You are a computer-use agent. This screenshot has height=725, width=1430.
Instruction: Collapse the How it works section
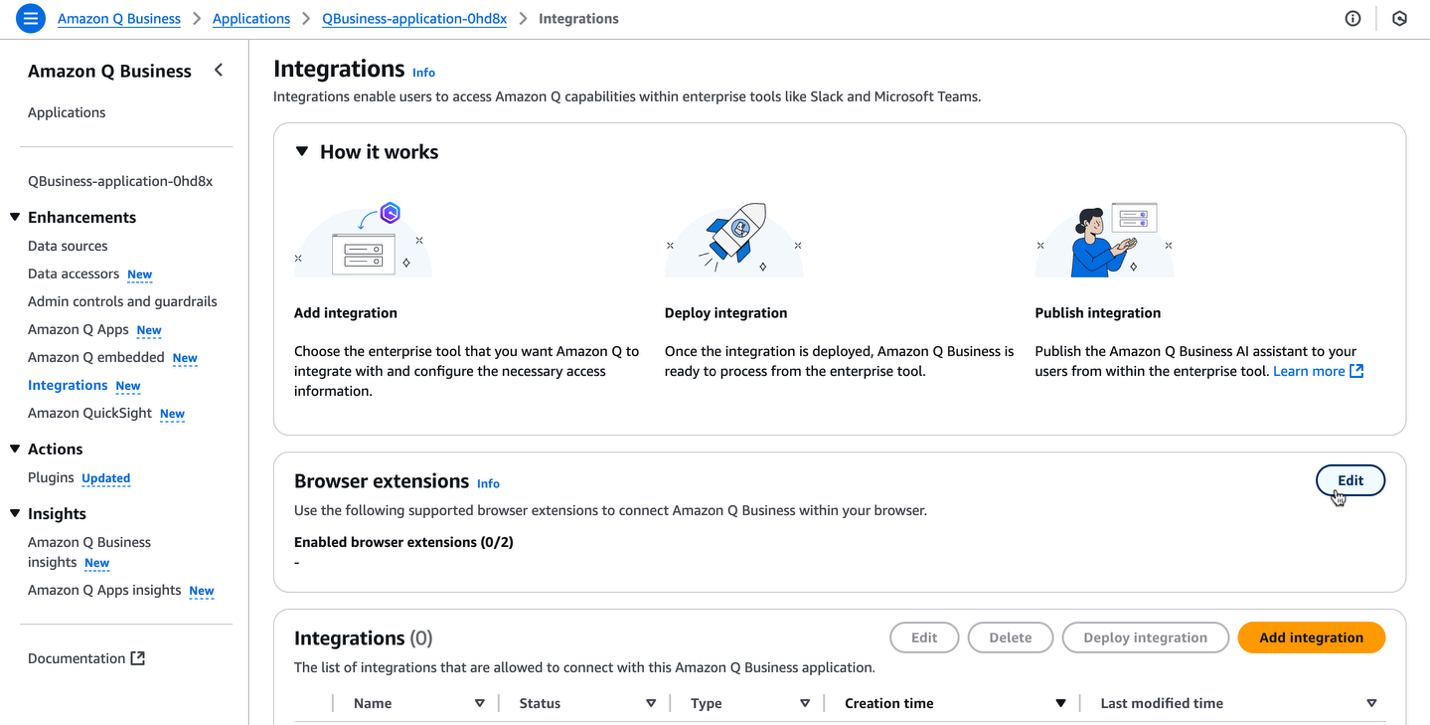pyautogui.click(x=302, y=152)
